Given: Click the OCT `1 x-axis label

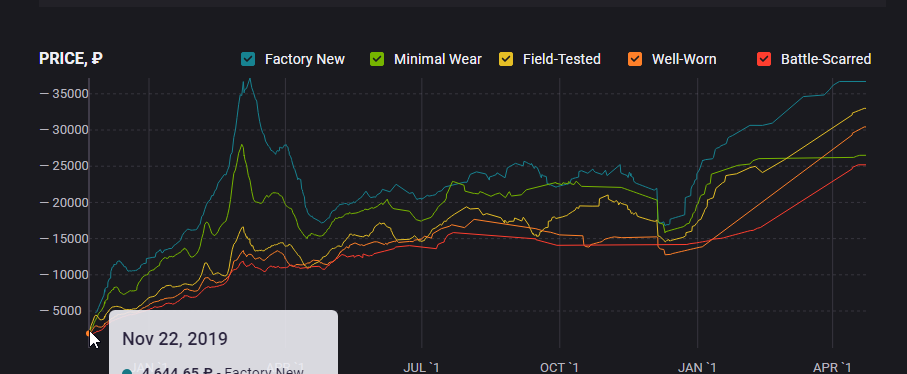Looking at the screenshot, I should (559, 368).
